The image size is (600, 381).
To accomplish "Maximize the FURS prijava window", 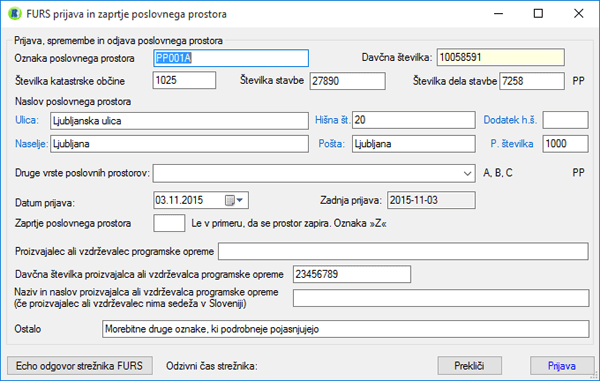I will pos(538,14).
